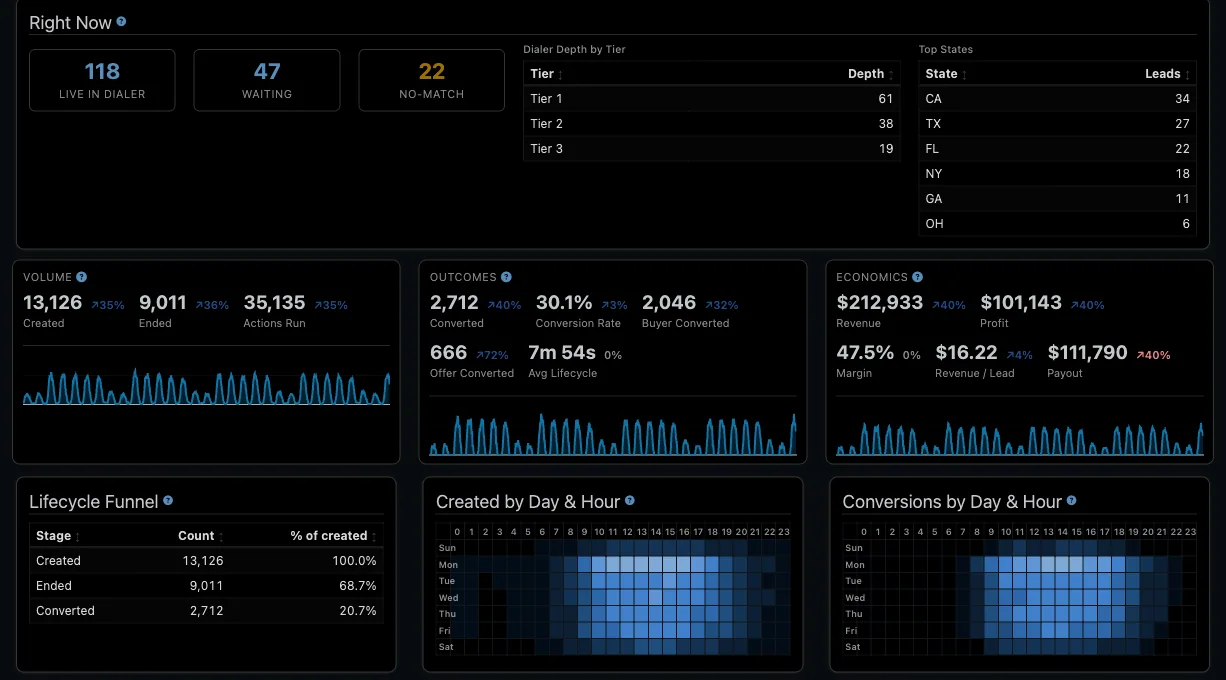Viewport: 1226px width, 680px height.
Task: Click the Volume sparkline chart
Action: [206, 386]
